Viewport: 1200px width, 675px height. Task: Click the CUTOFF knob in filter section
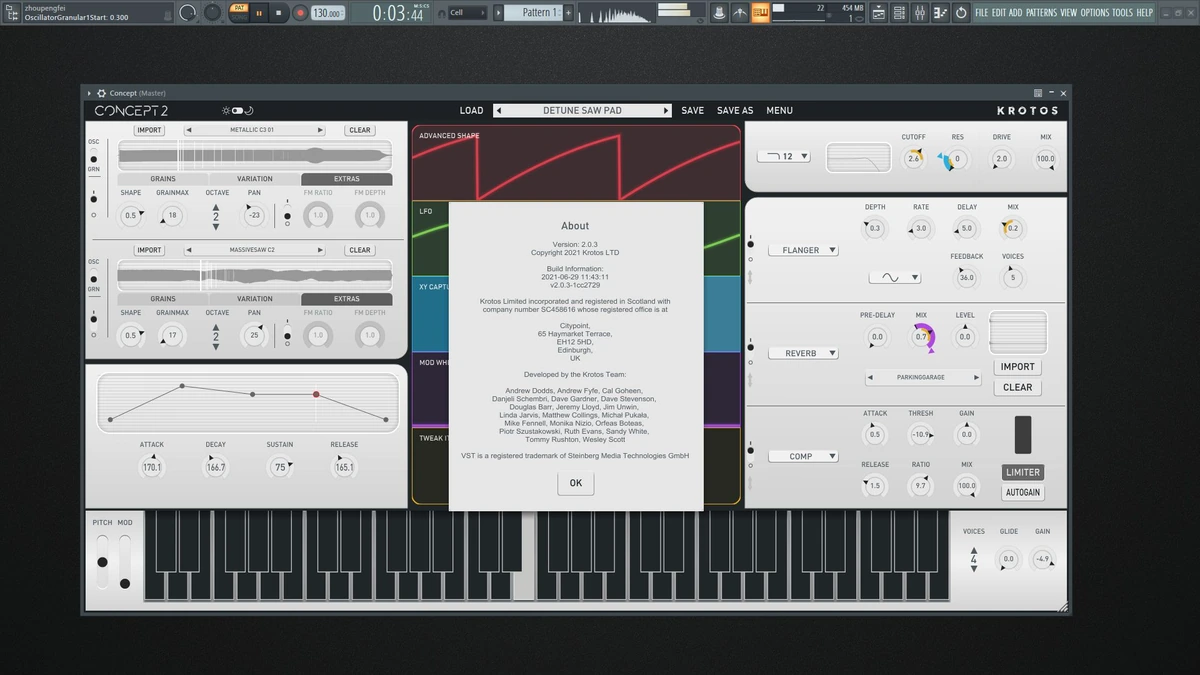(x=913, y=159)
